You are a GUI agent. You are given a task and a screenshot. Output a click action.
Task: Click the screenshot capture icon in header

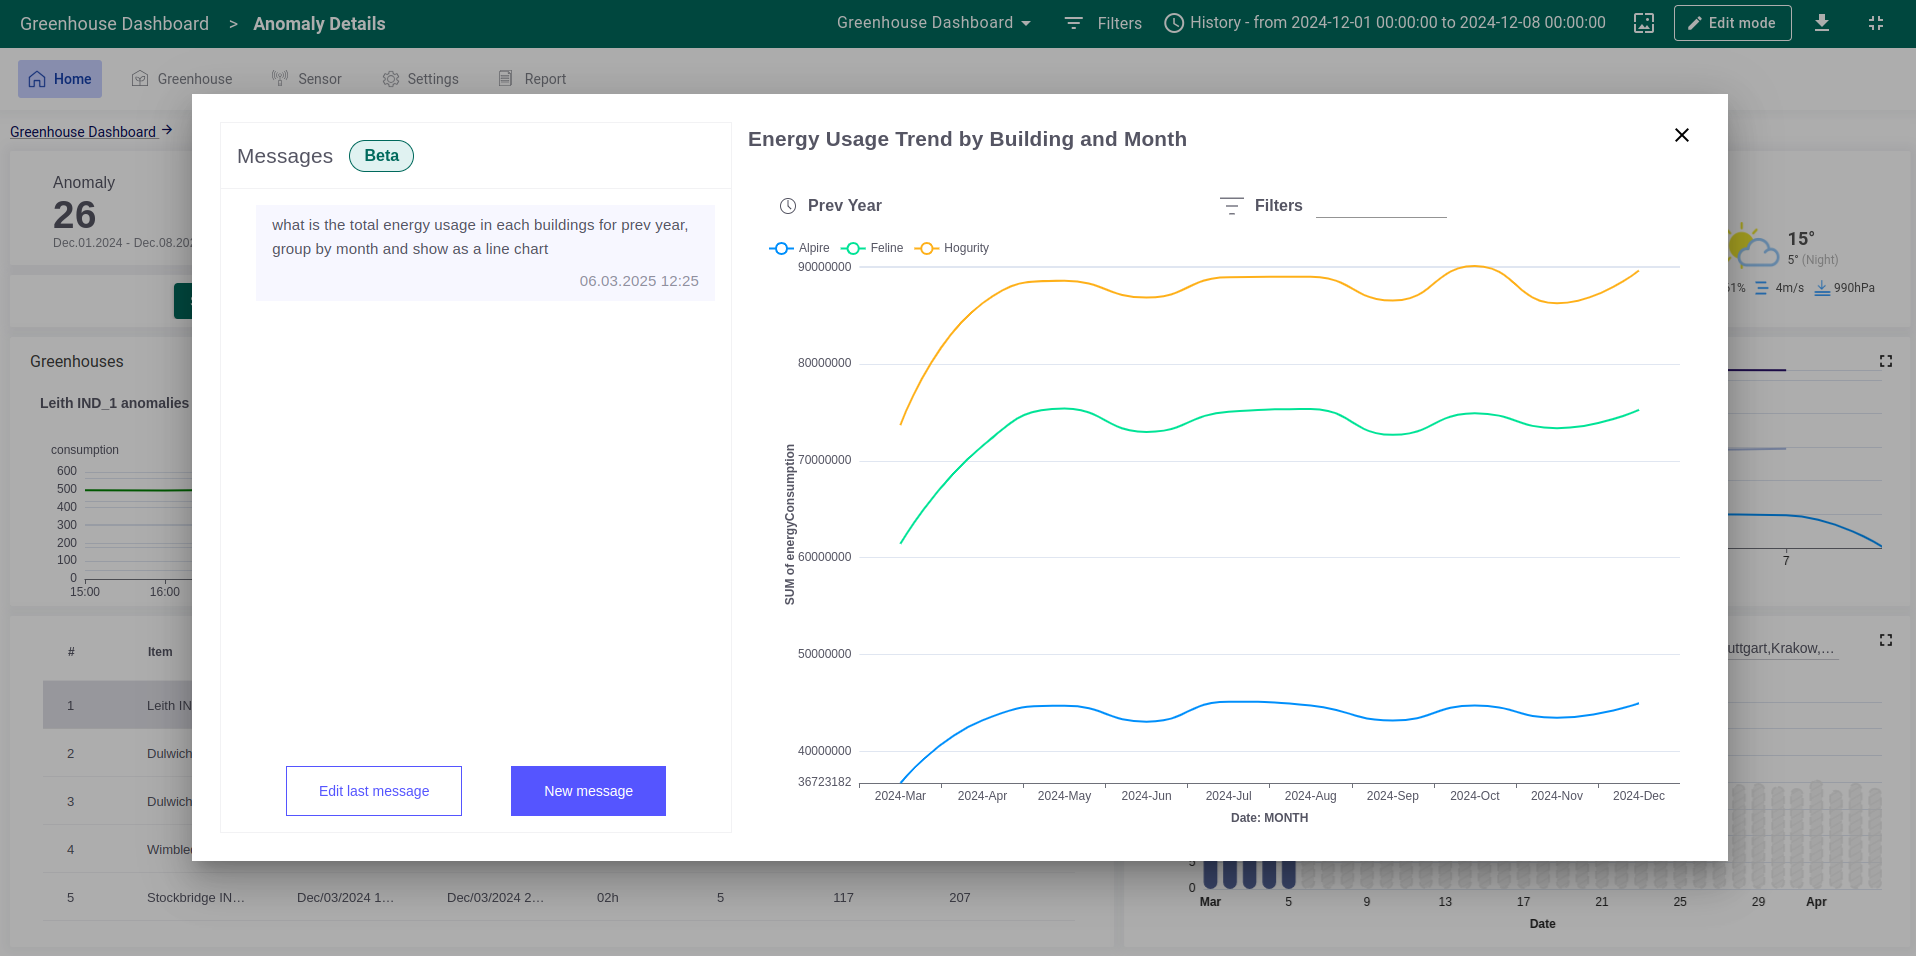click(1643, 23)
